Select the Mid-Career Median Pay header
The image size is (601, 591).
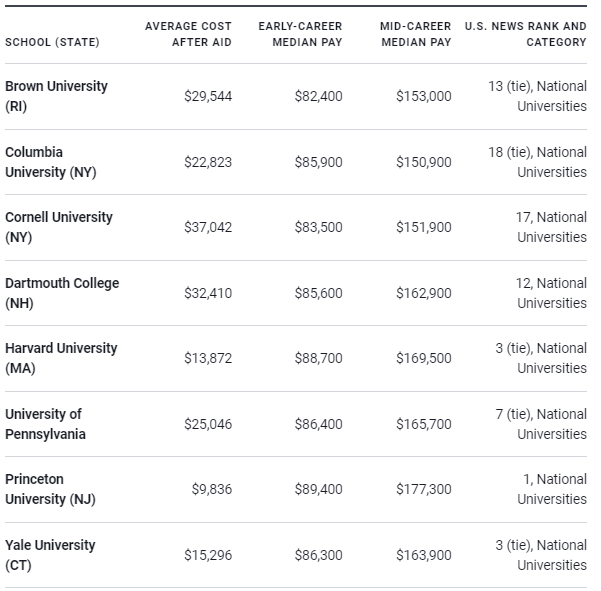pyautogui.click(x=415, y=34)
